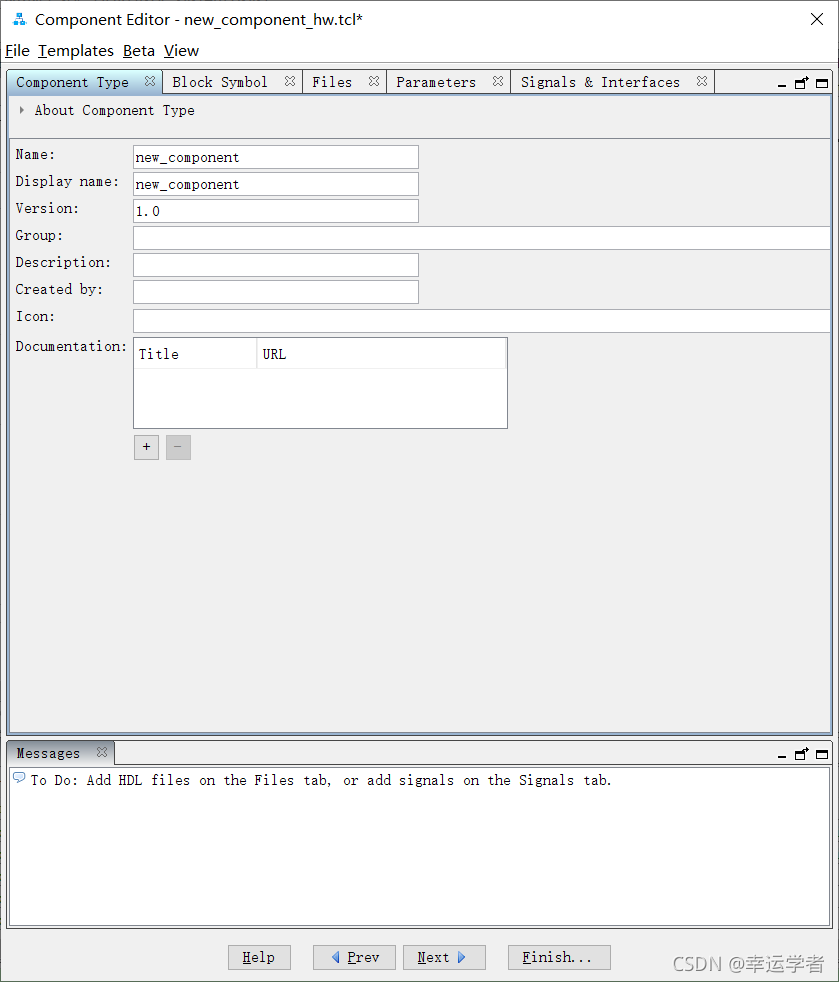
Task: Focus the Display name input field
Action: tap(276, 184)
